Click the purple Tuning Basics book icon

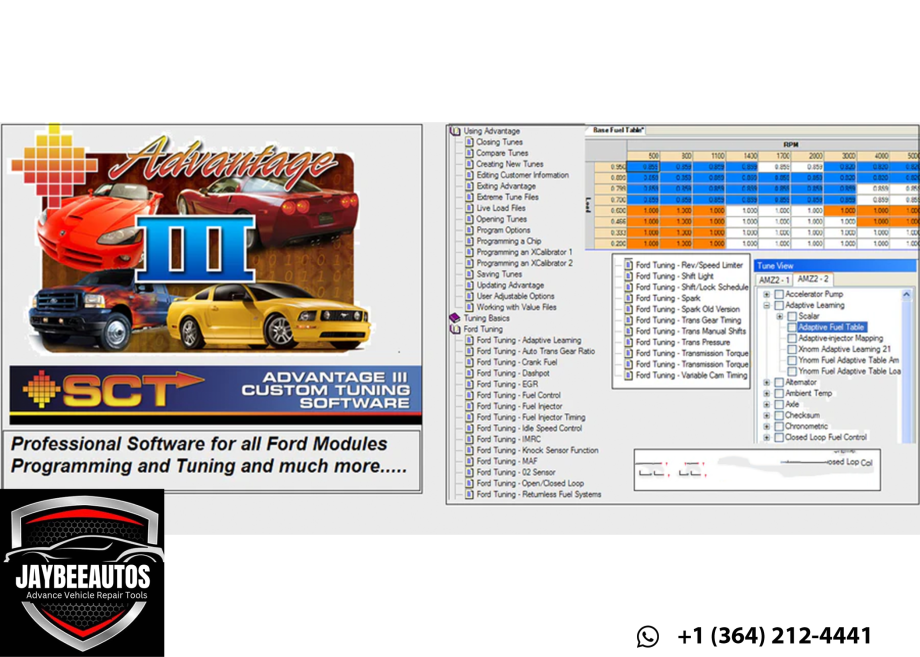point(455,318)
